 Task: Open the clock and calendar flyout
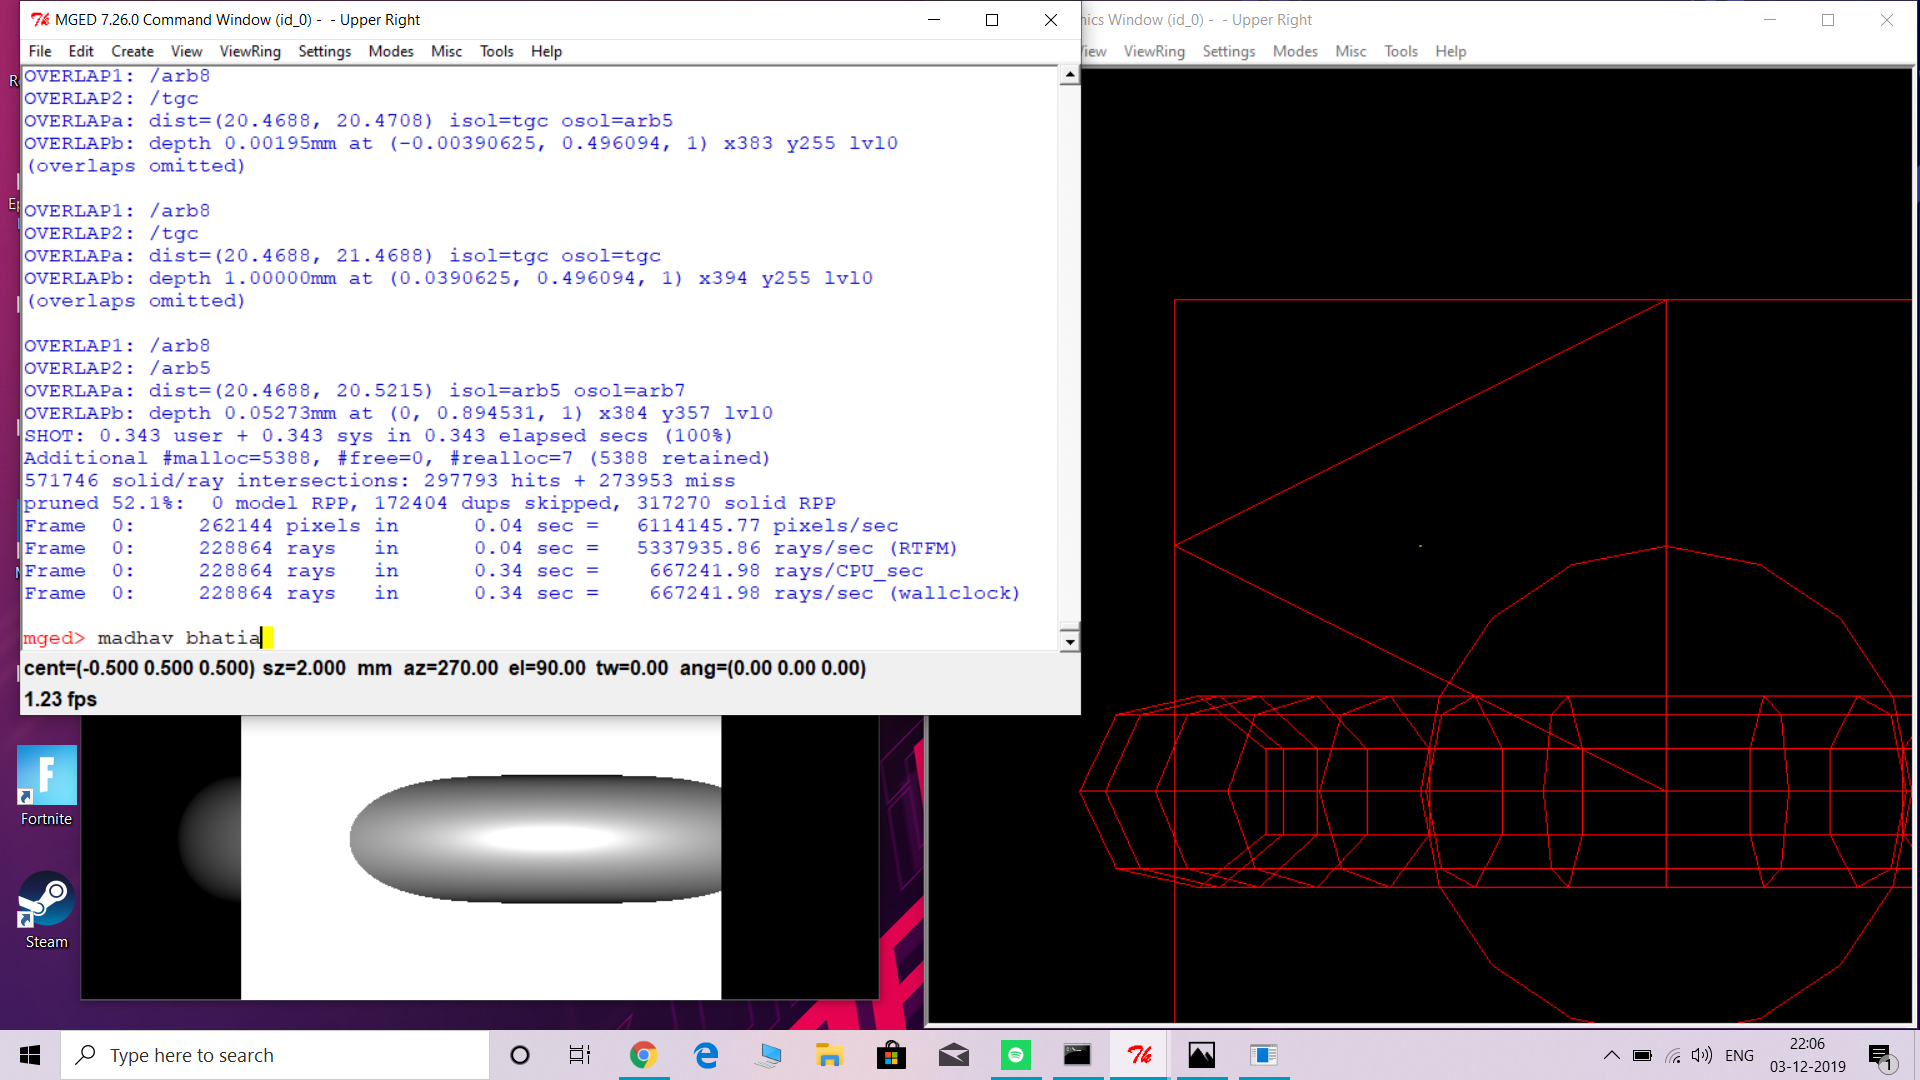(1808, 1055)
